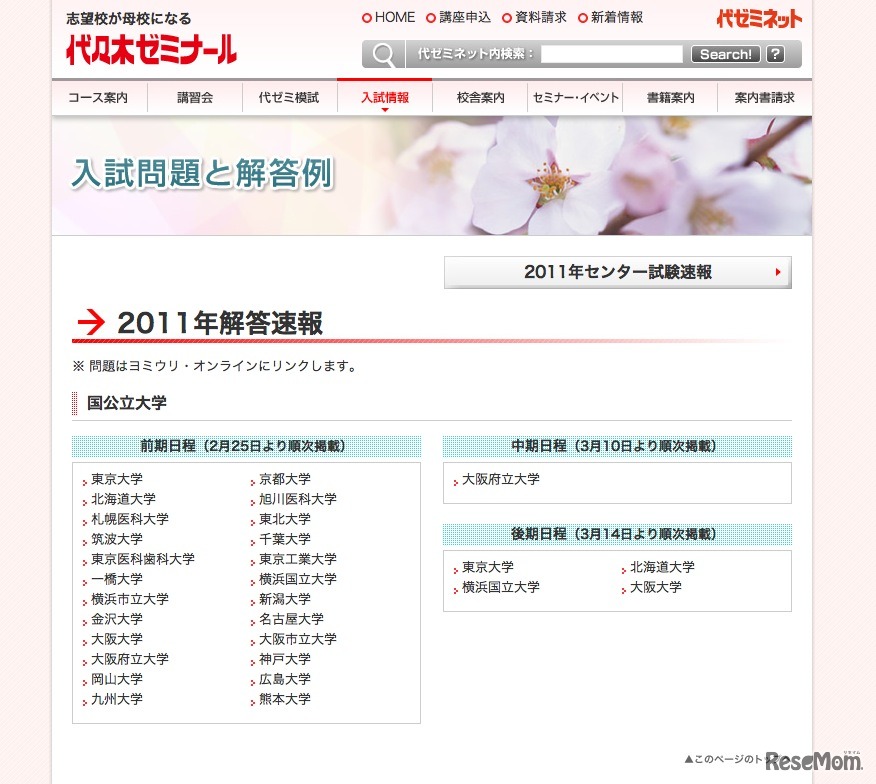Open 筑波大学 link

tap(117, 539)
